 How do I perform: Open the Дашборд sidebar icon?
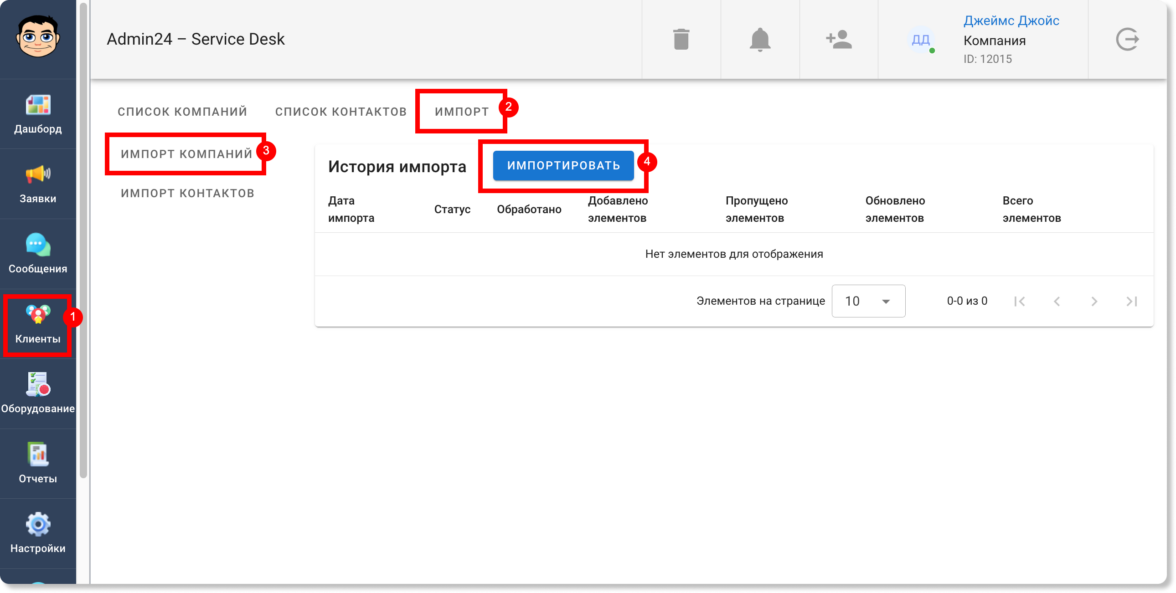click(x=38, y=106)
